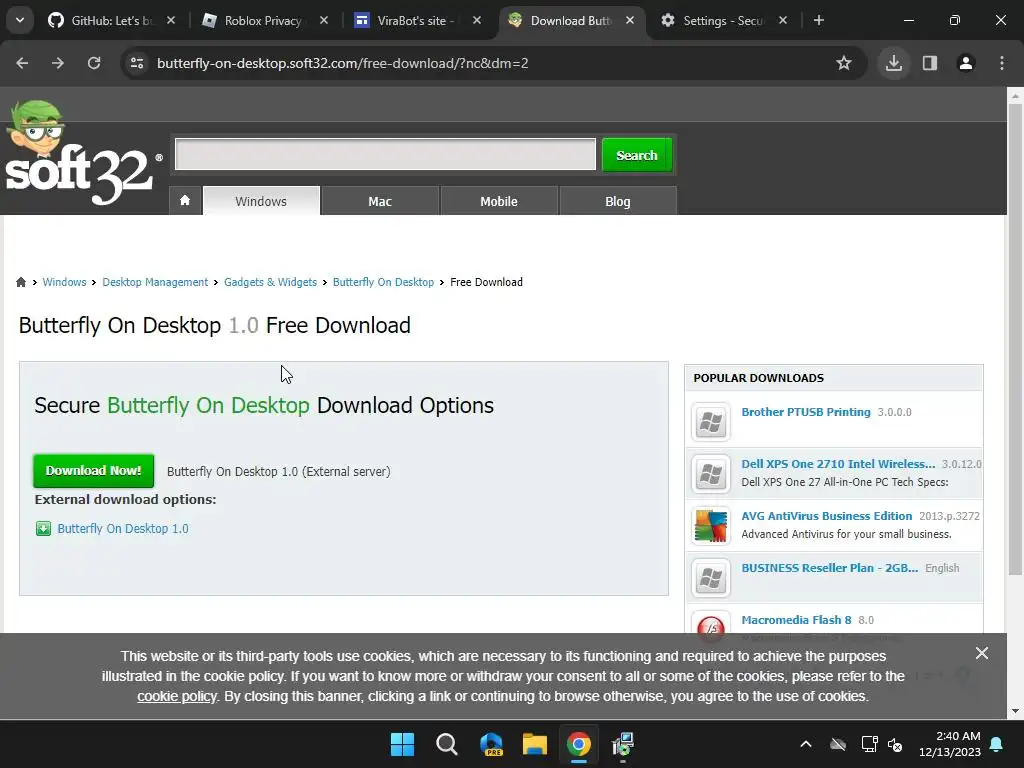Screen dimensions: 1024x768
Task: Open Butterfly On Desktop breadcrumb link
Action: pos(383,282)
